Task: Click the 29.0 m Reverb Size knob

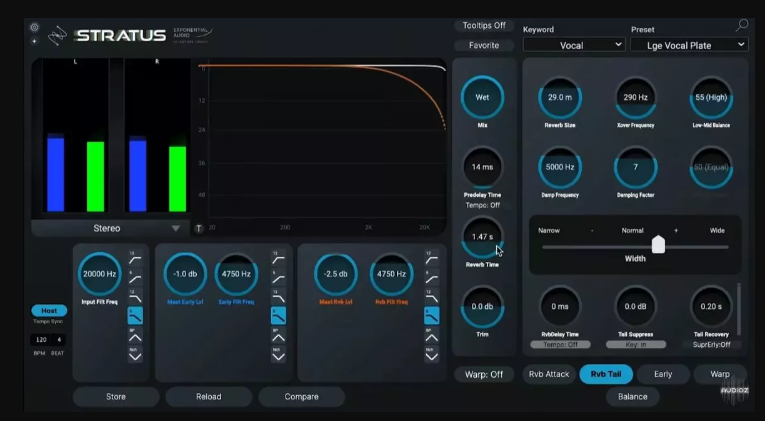Action: (560, 97)
